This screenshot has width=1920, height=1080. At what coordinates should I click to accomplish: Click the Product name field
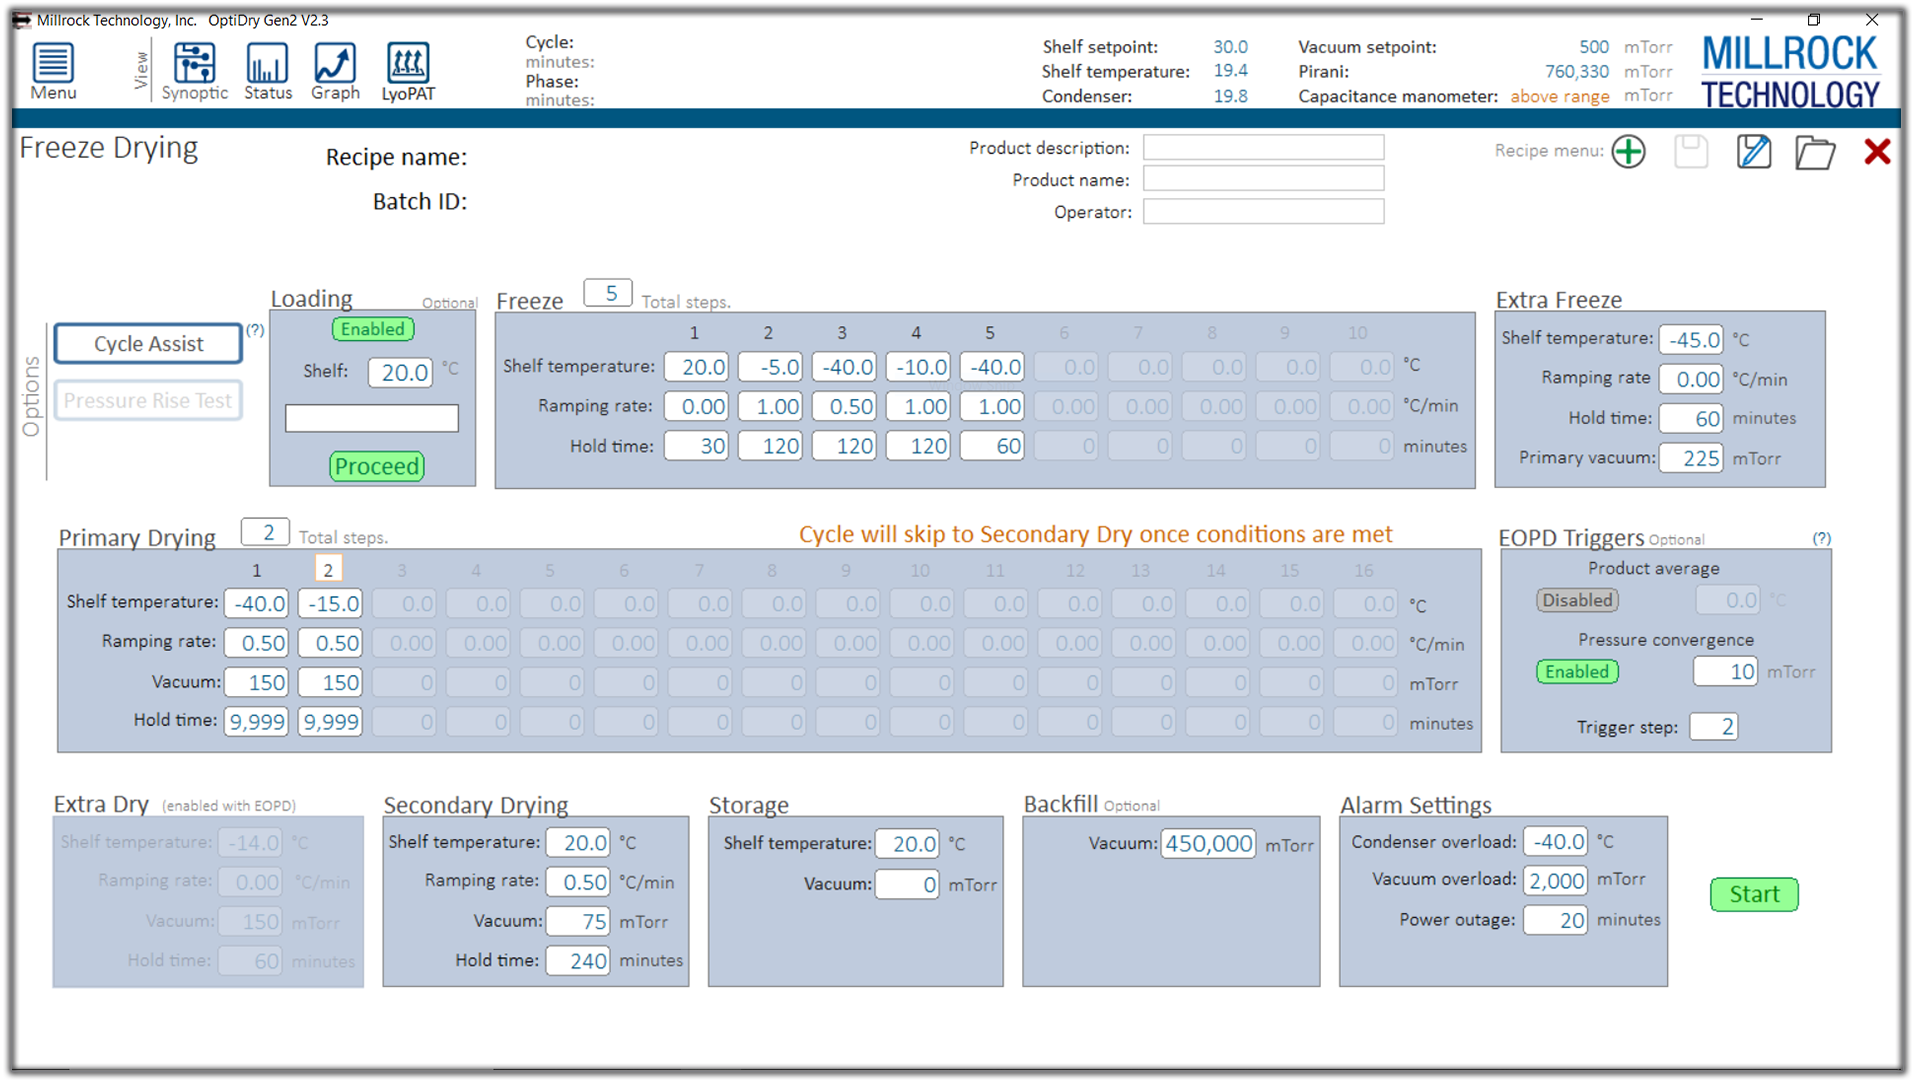(1263, 179)
